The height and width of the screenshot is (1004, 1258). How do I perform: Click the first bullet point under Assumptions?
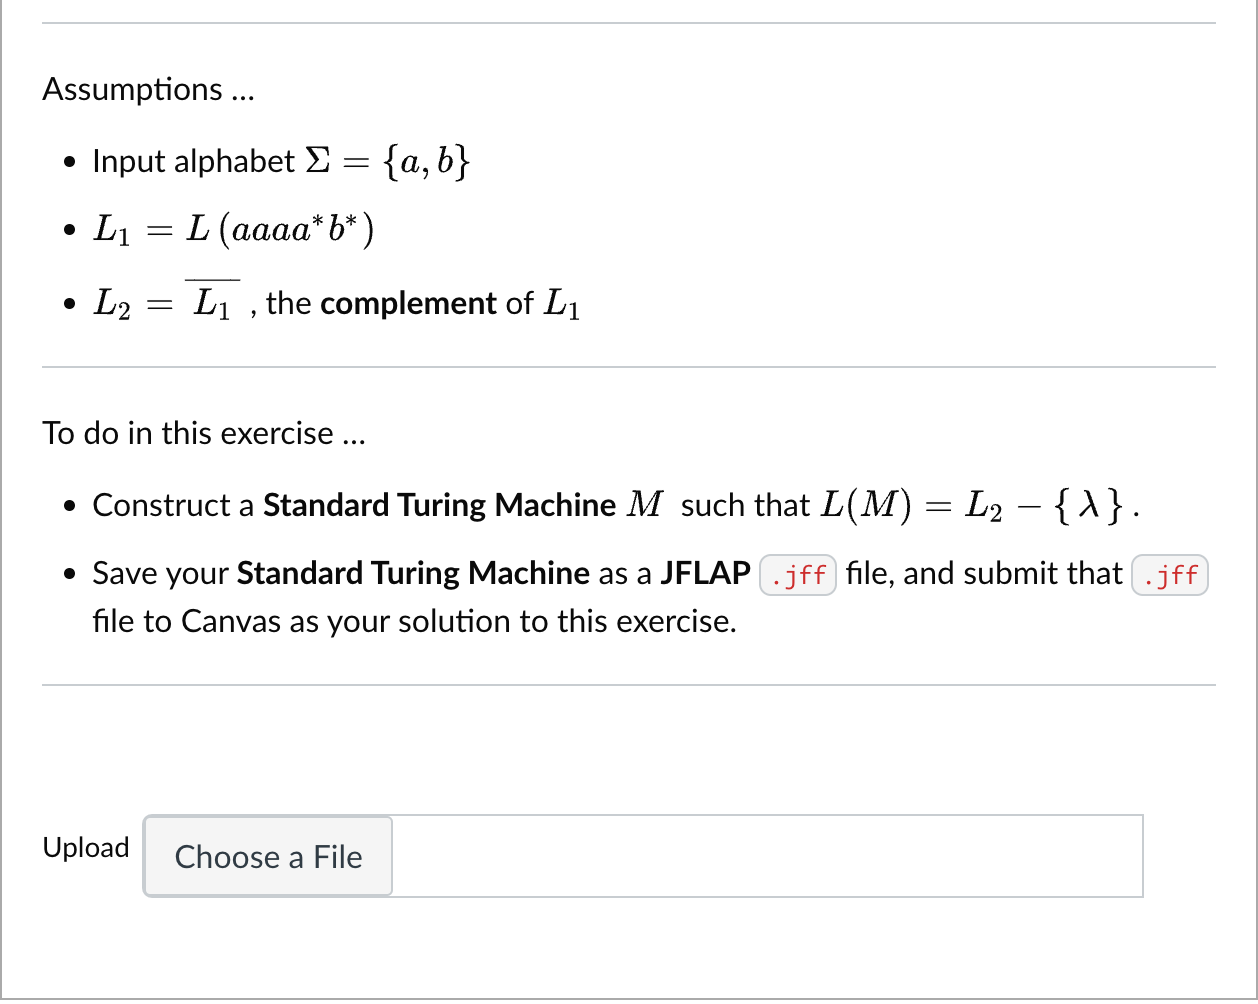coord(68,162)
